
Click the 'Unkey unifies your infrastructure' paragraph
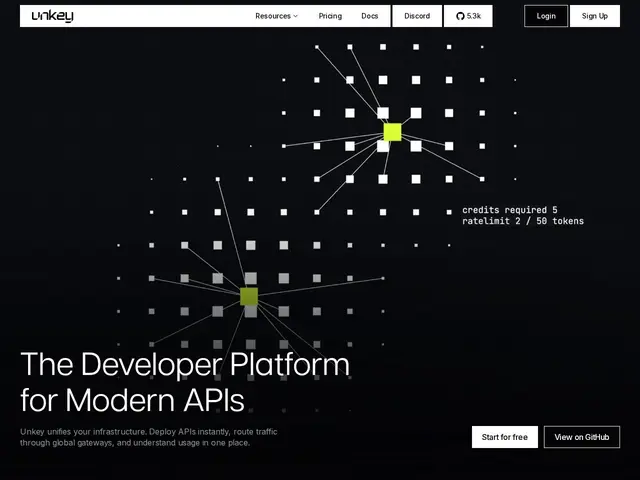(x=149, y=437)
